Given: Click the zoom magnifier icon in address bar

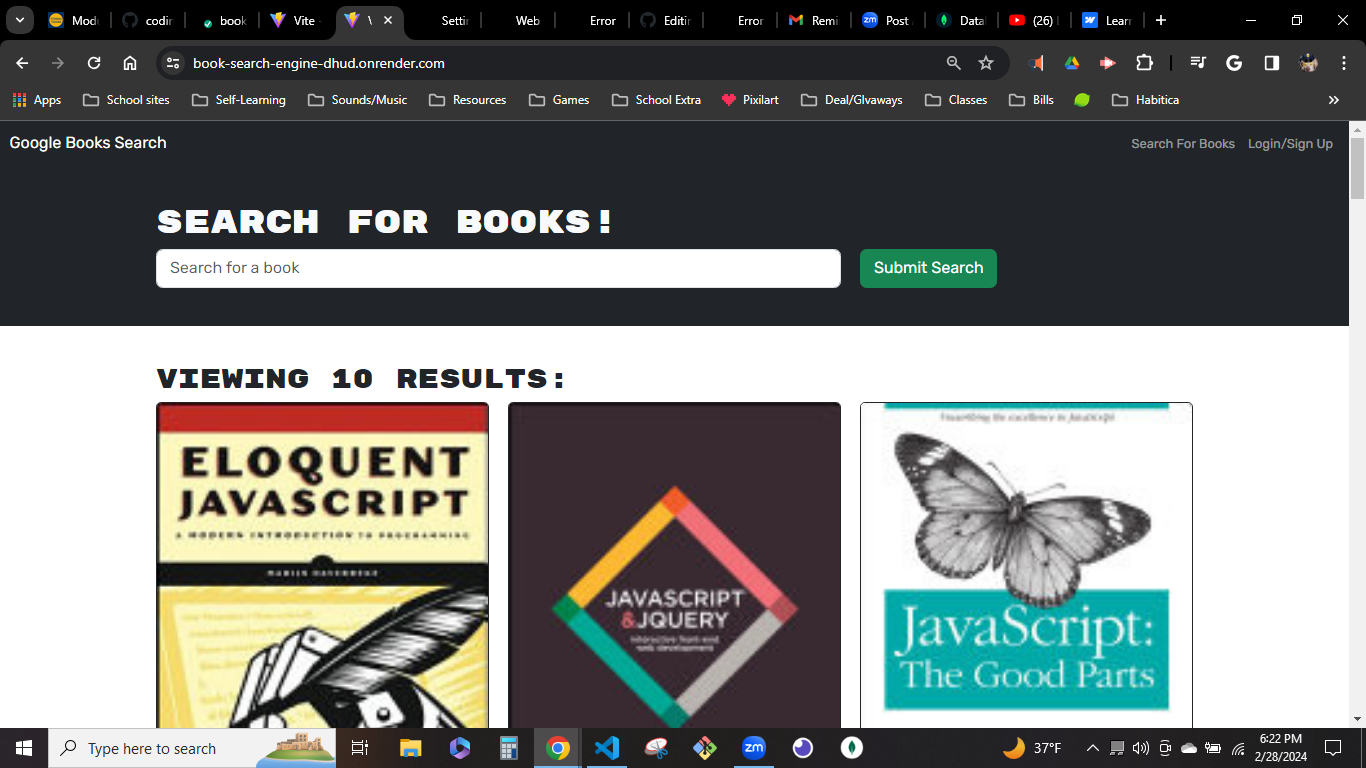Looking at the screenshot, I should (954, 63).
